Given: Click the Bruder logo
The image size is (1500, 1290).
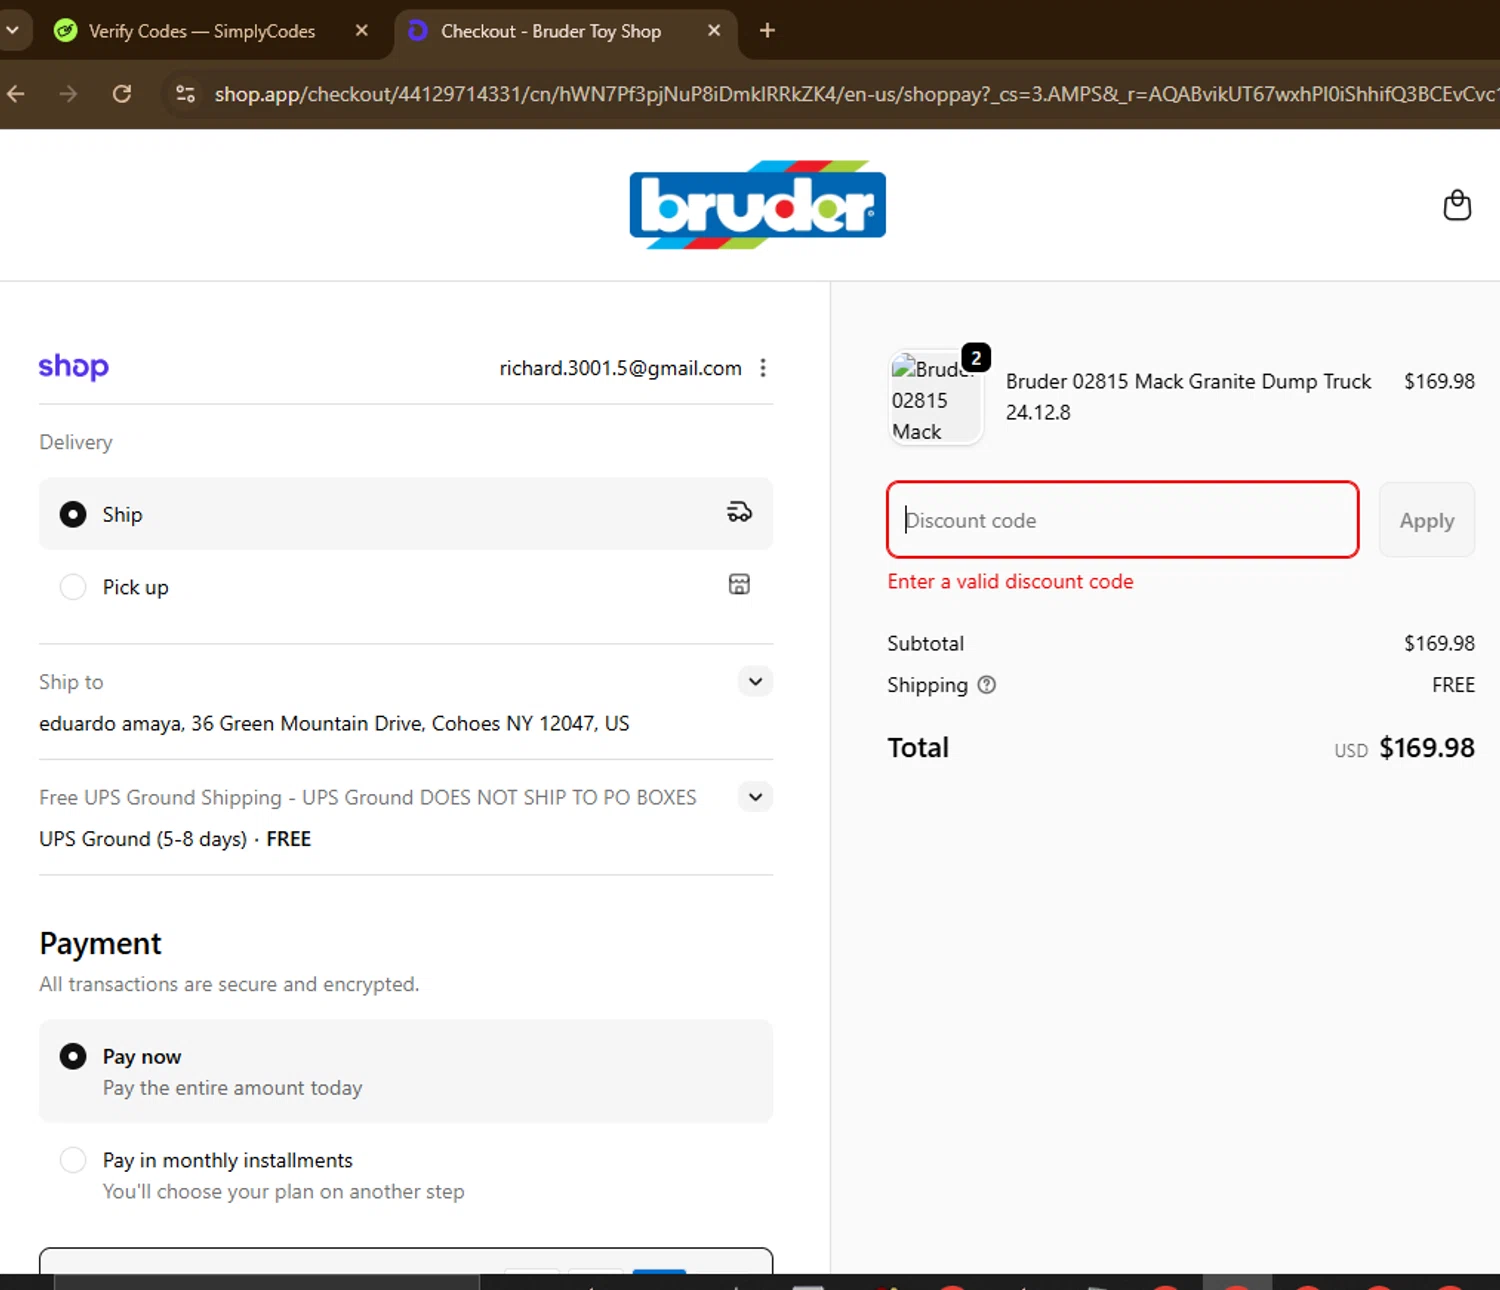Looking at the screenshot, I should pyautogui.click(x=757, y=205).
